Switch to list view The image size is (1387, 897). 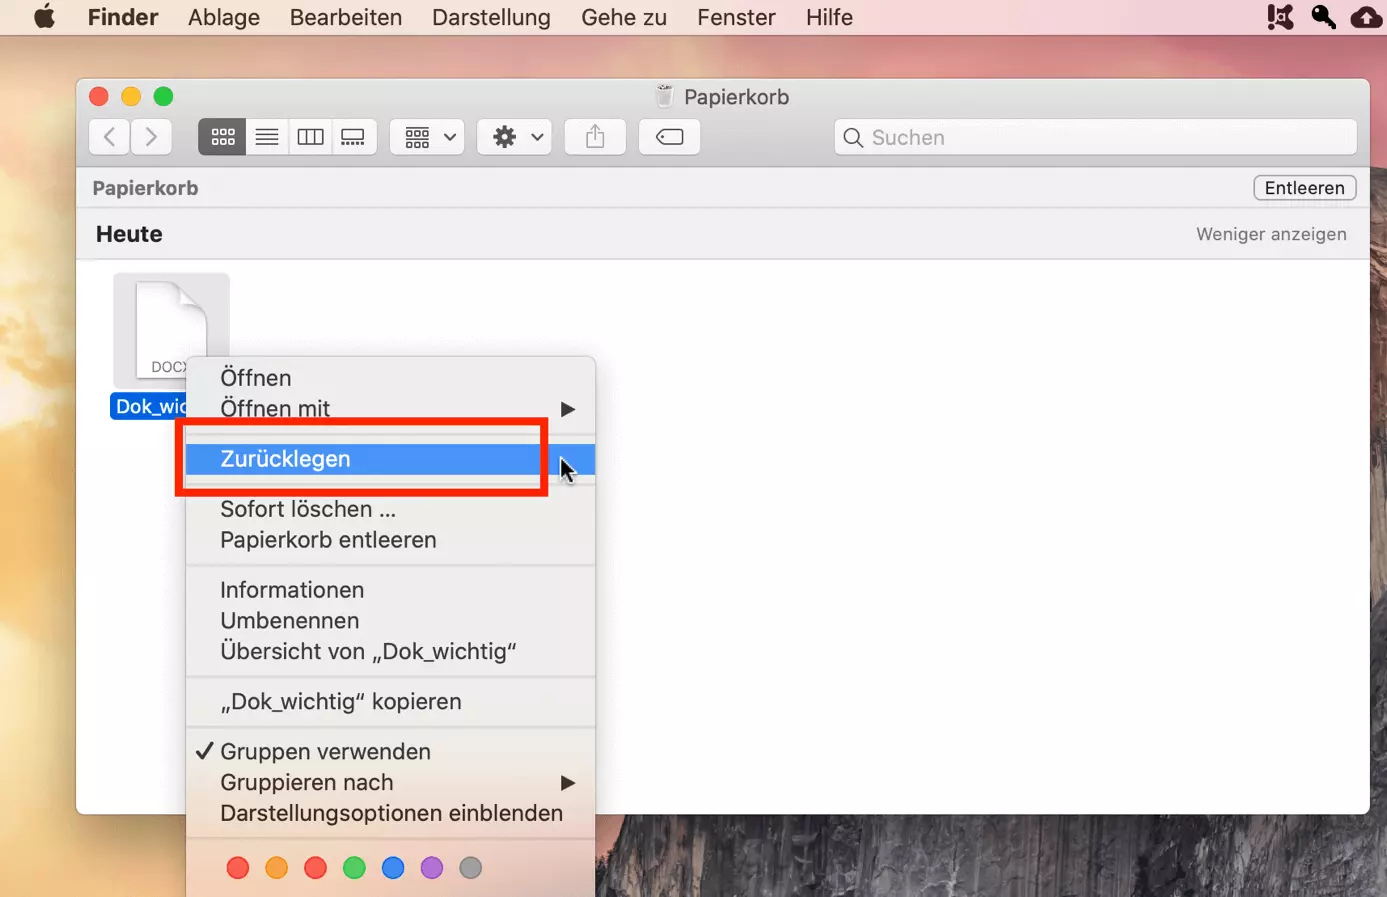coord(267,137)
